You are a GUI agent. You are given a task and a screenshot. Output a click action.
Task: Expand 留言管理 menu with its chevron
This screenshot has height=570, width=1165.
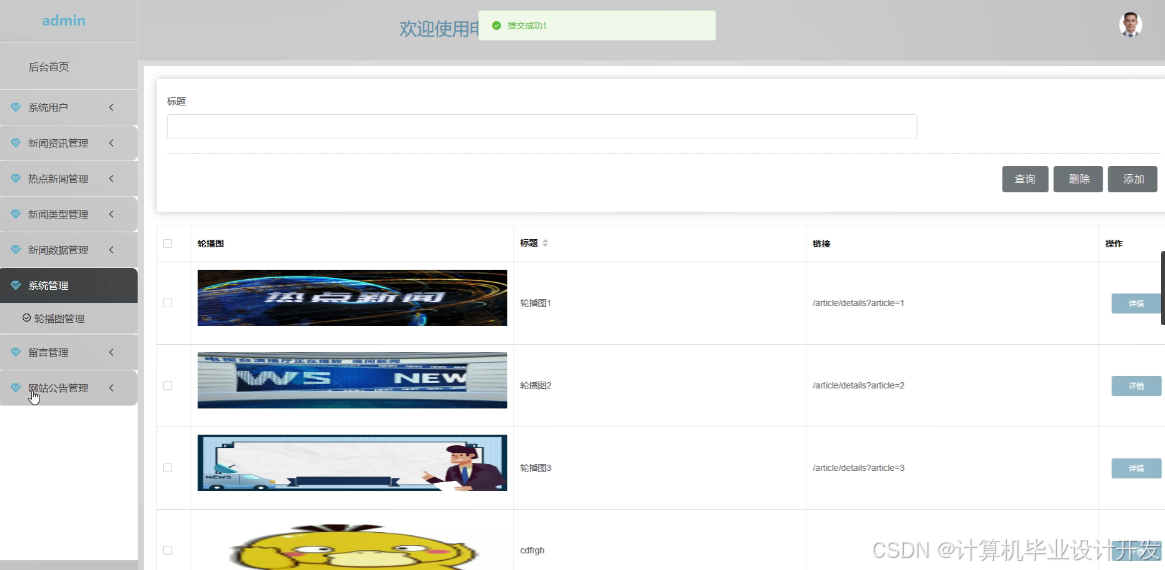tap(111, 352)
